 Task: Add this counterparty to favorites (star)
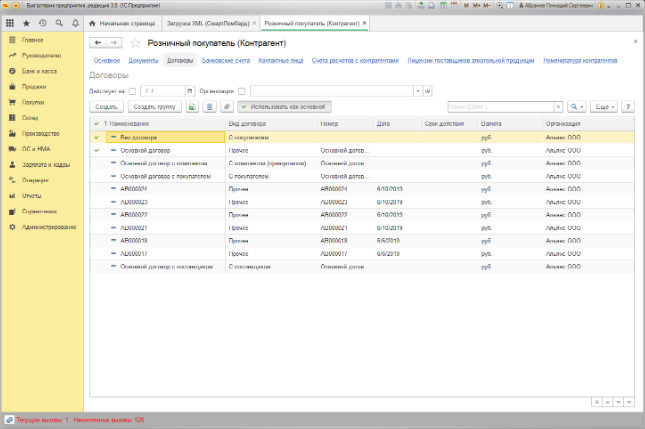pos(135,43)
